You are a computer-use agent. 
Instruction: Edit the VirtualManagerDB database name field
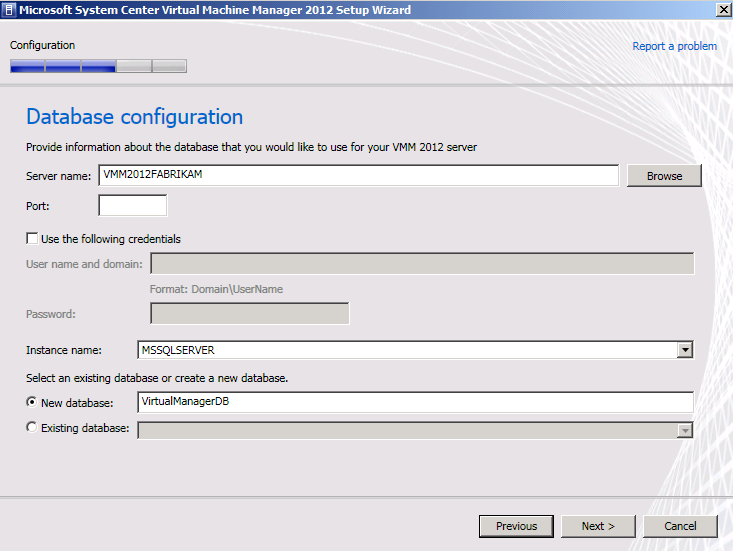point(415,402)
